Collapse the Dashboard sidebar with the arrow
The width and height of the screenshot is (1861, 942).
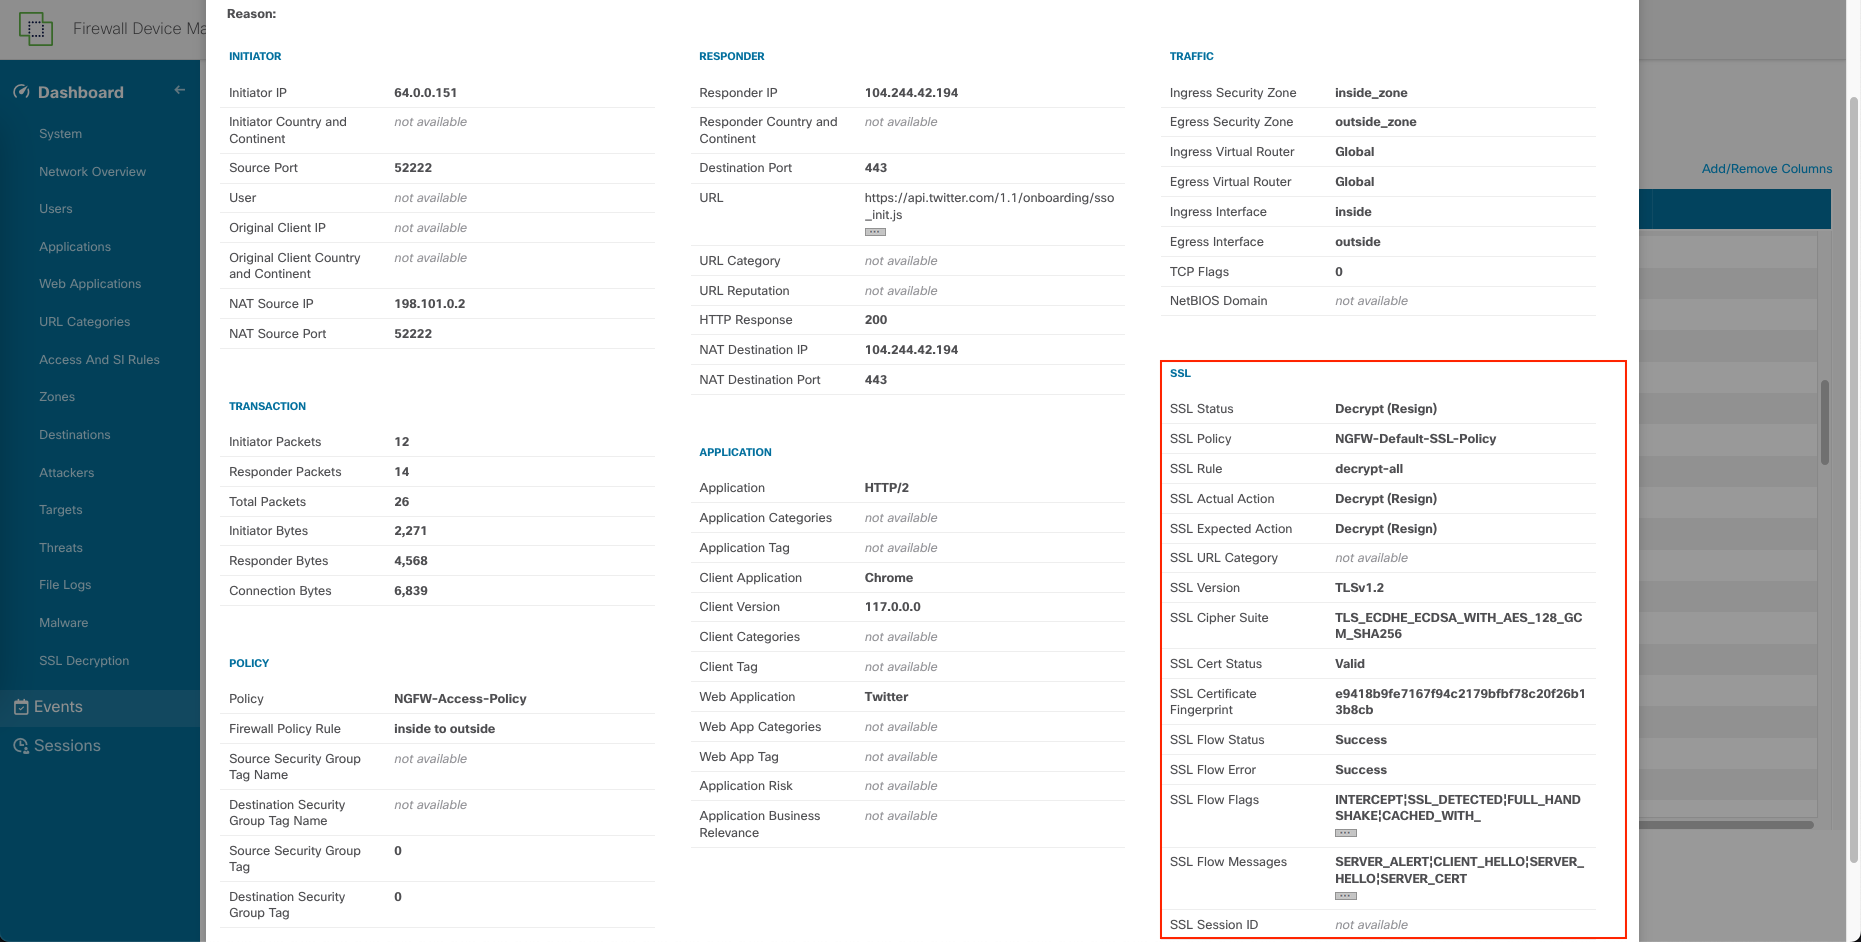click(x=180, y=90)
